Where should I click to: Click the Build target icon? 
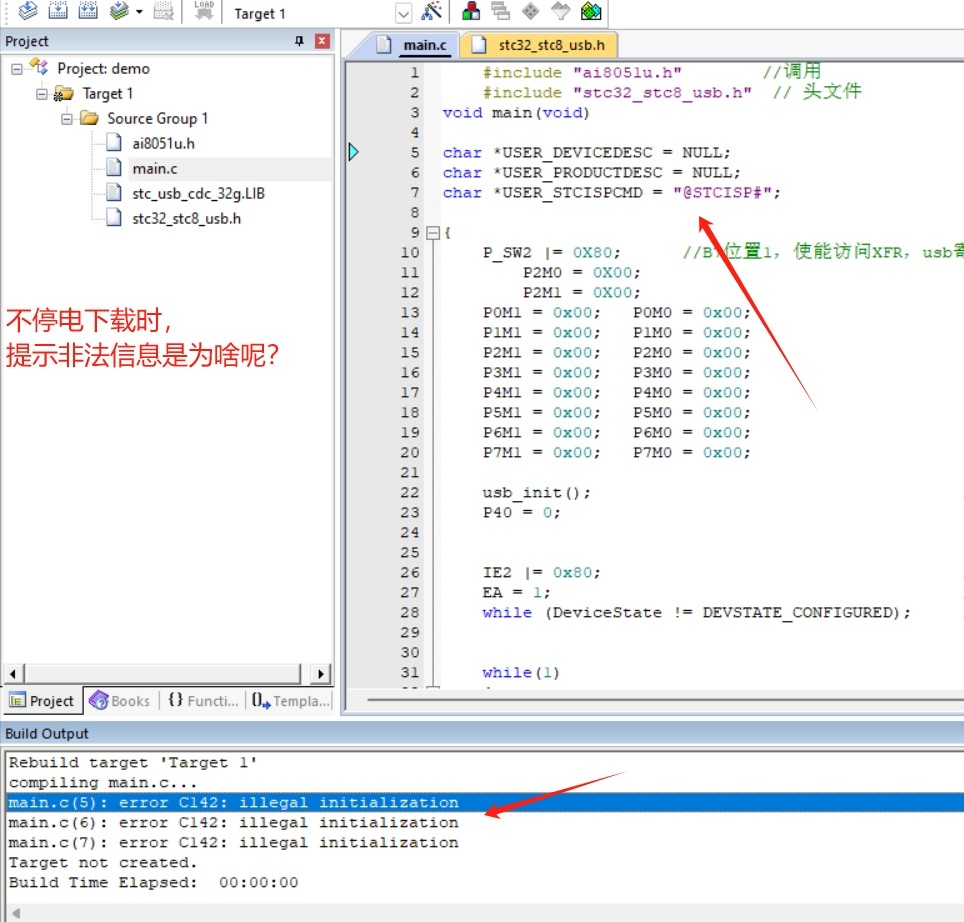(59, 12)
